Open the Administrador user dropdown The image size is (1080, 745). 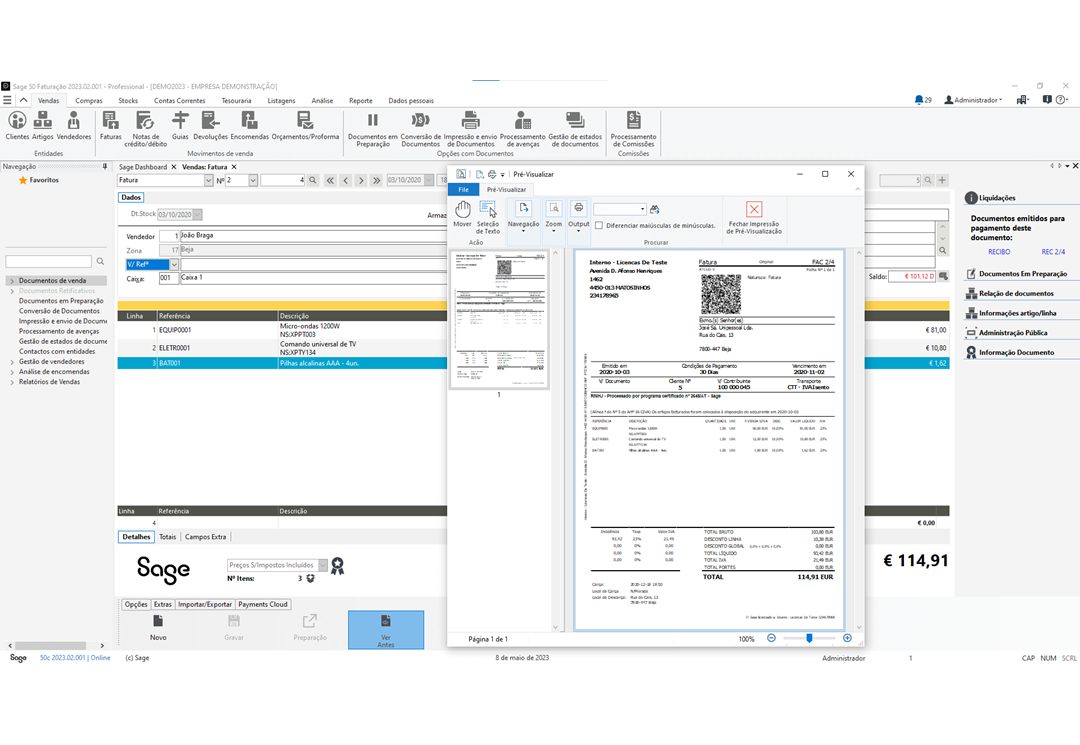click(x=973, y=100)
